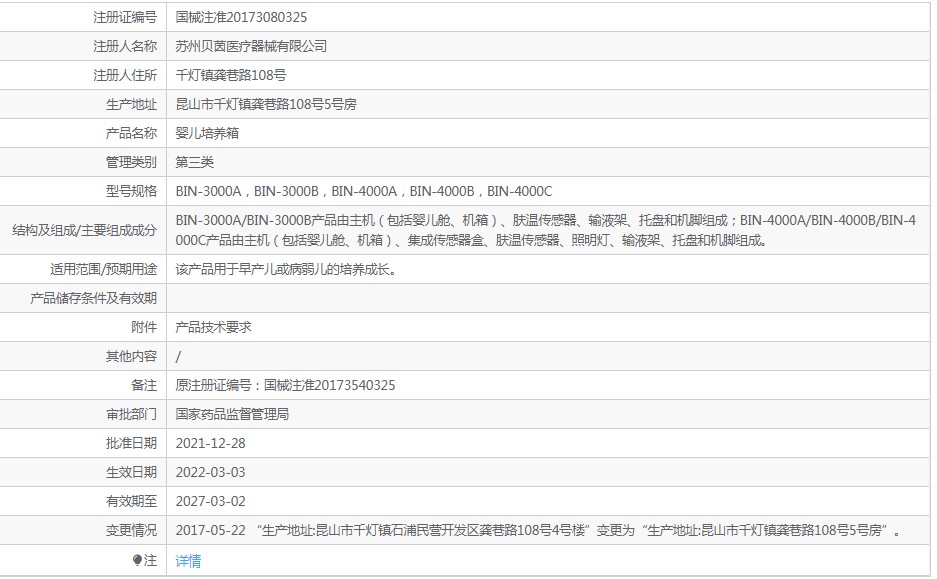Click the 产品储存条件及有效期 label
937x579 pixels.
point(93,298)
